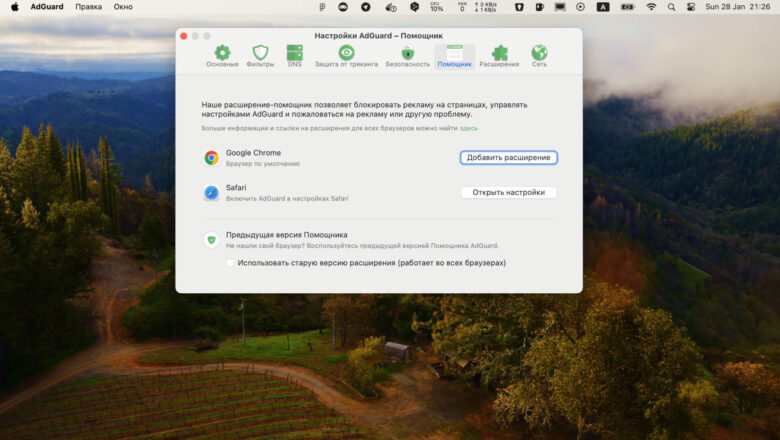Open the Расширения puzzle tab
This screenshot has height=440, width=780.
pos(499,56)
